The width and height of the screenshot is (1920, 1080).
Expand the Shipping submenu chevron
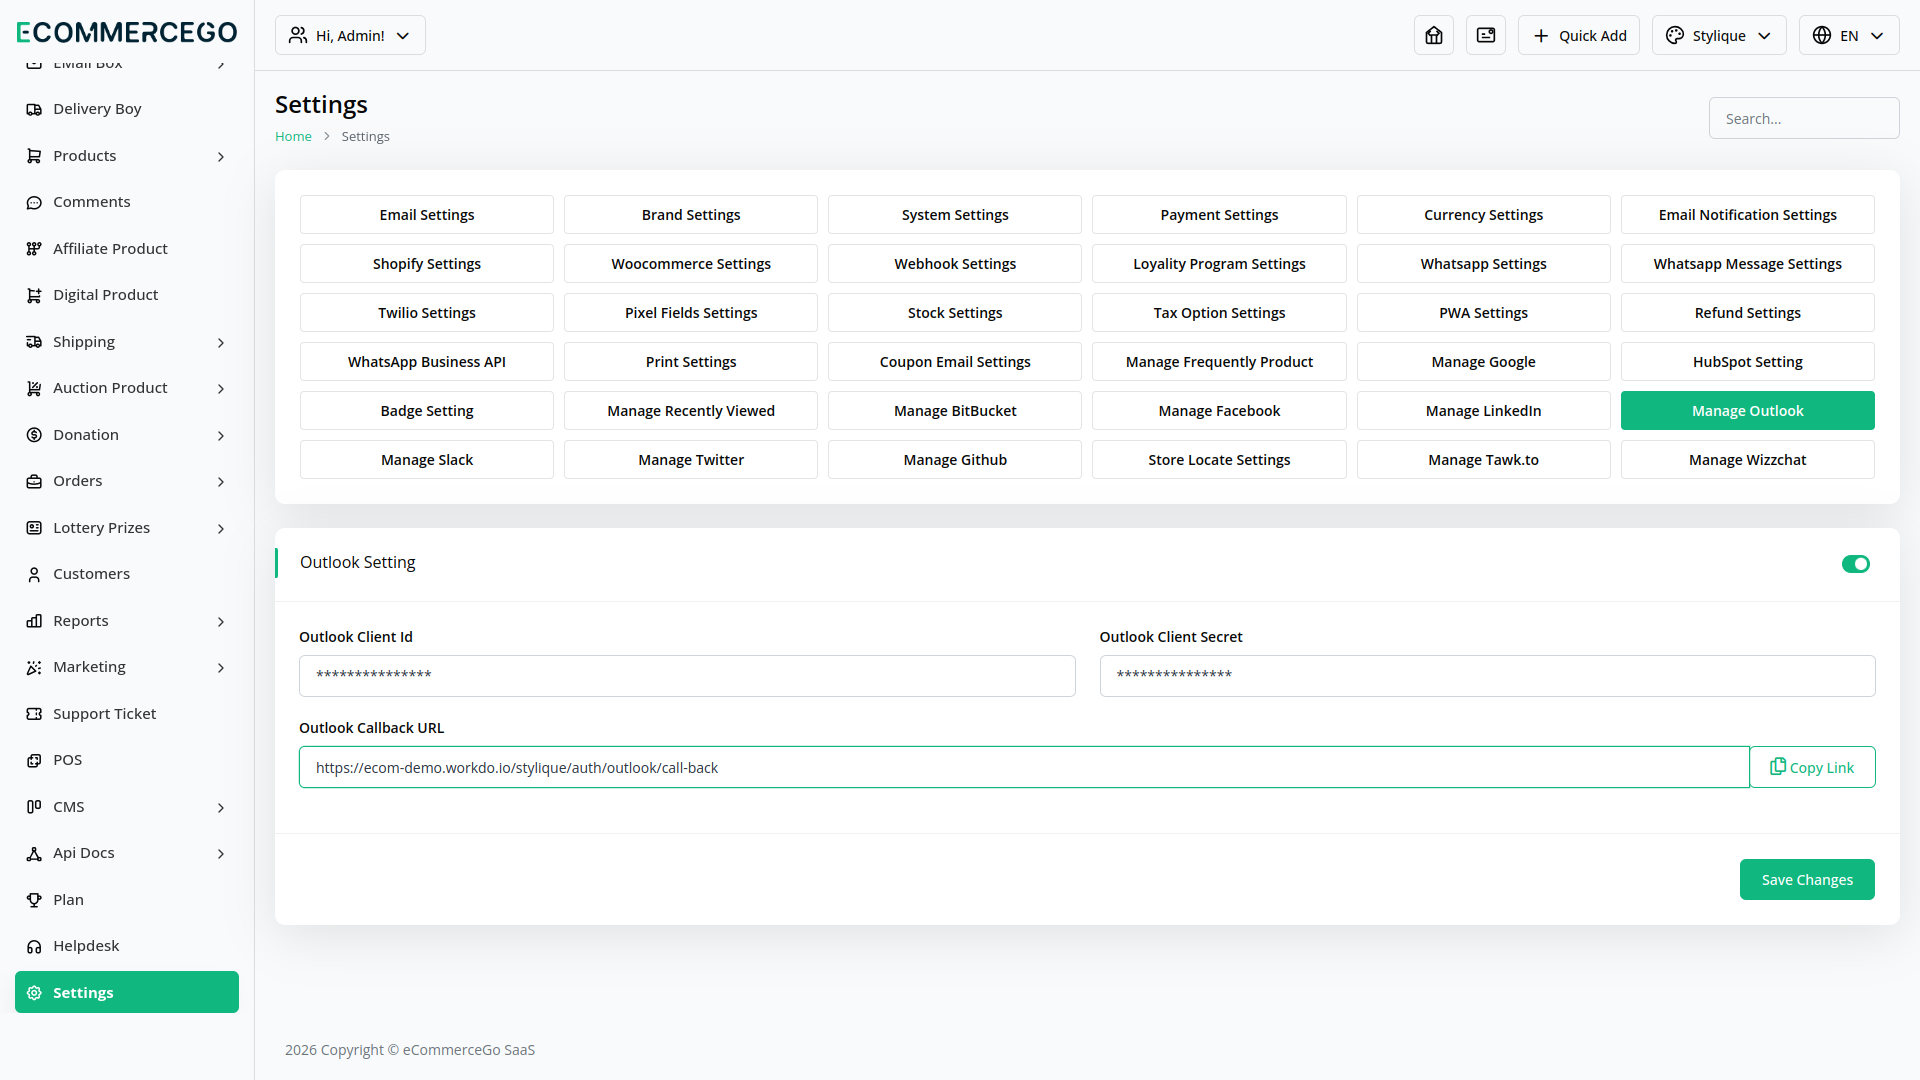pos(221,343)
